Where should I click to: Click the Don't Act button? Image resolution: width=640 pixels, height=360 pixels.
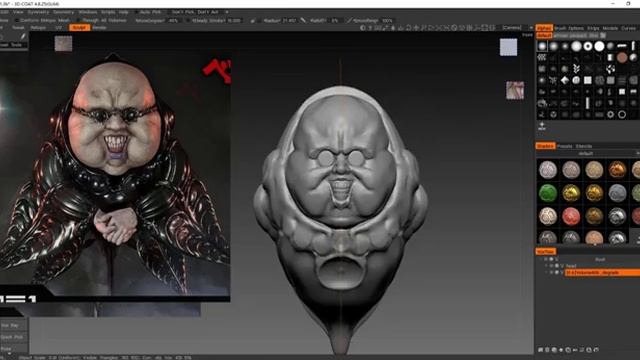[x=208, y=12]
